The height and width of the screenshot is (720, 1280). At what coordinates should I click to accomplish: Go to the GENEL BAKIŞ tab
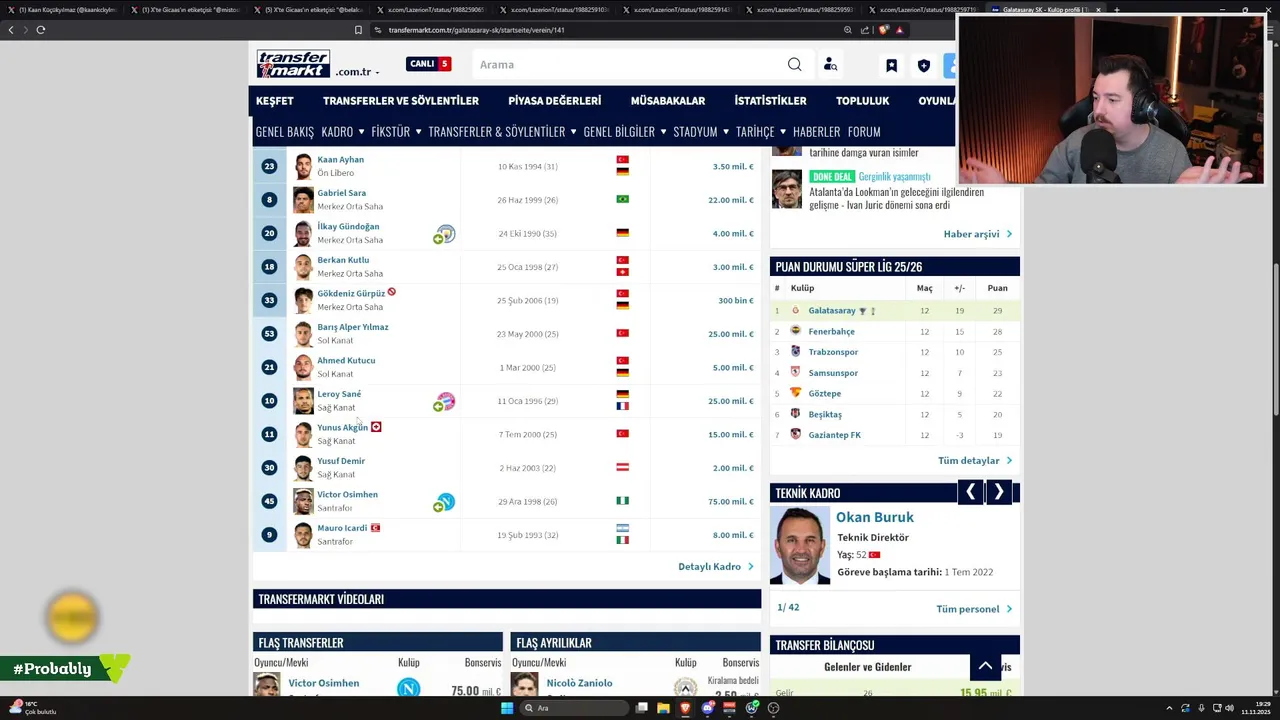click(x=285, y=131)
